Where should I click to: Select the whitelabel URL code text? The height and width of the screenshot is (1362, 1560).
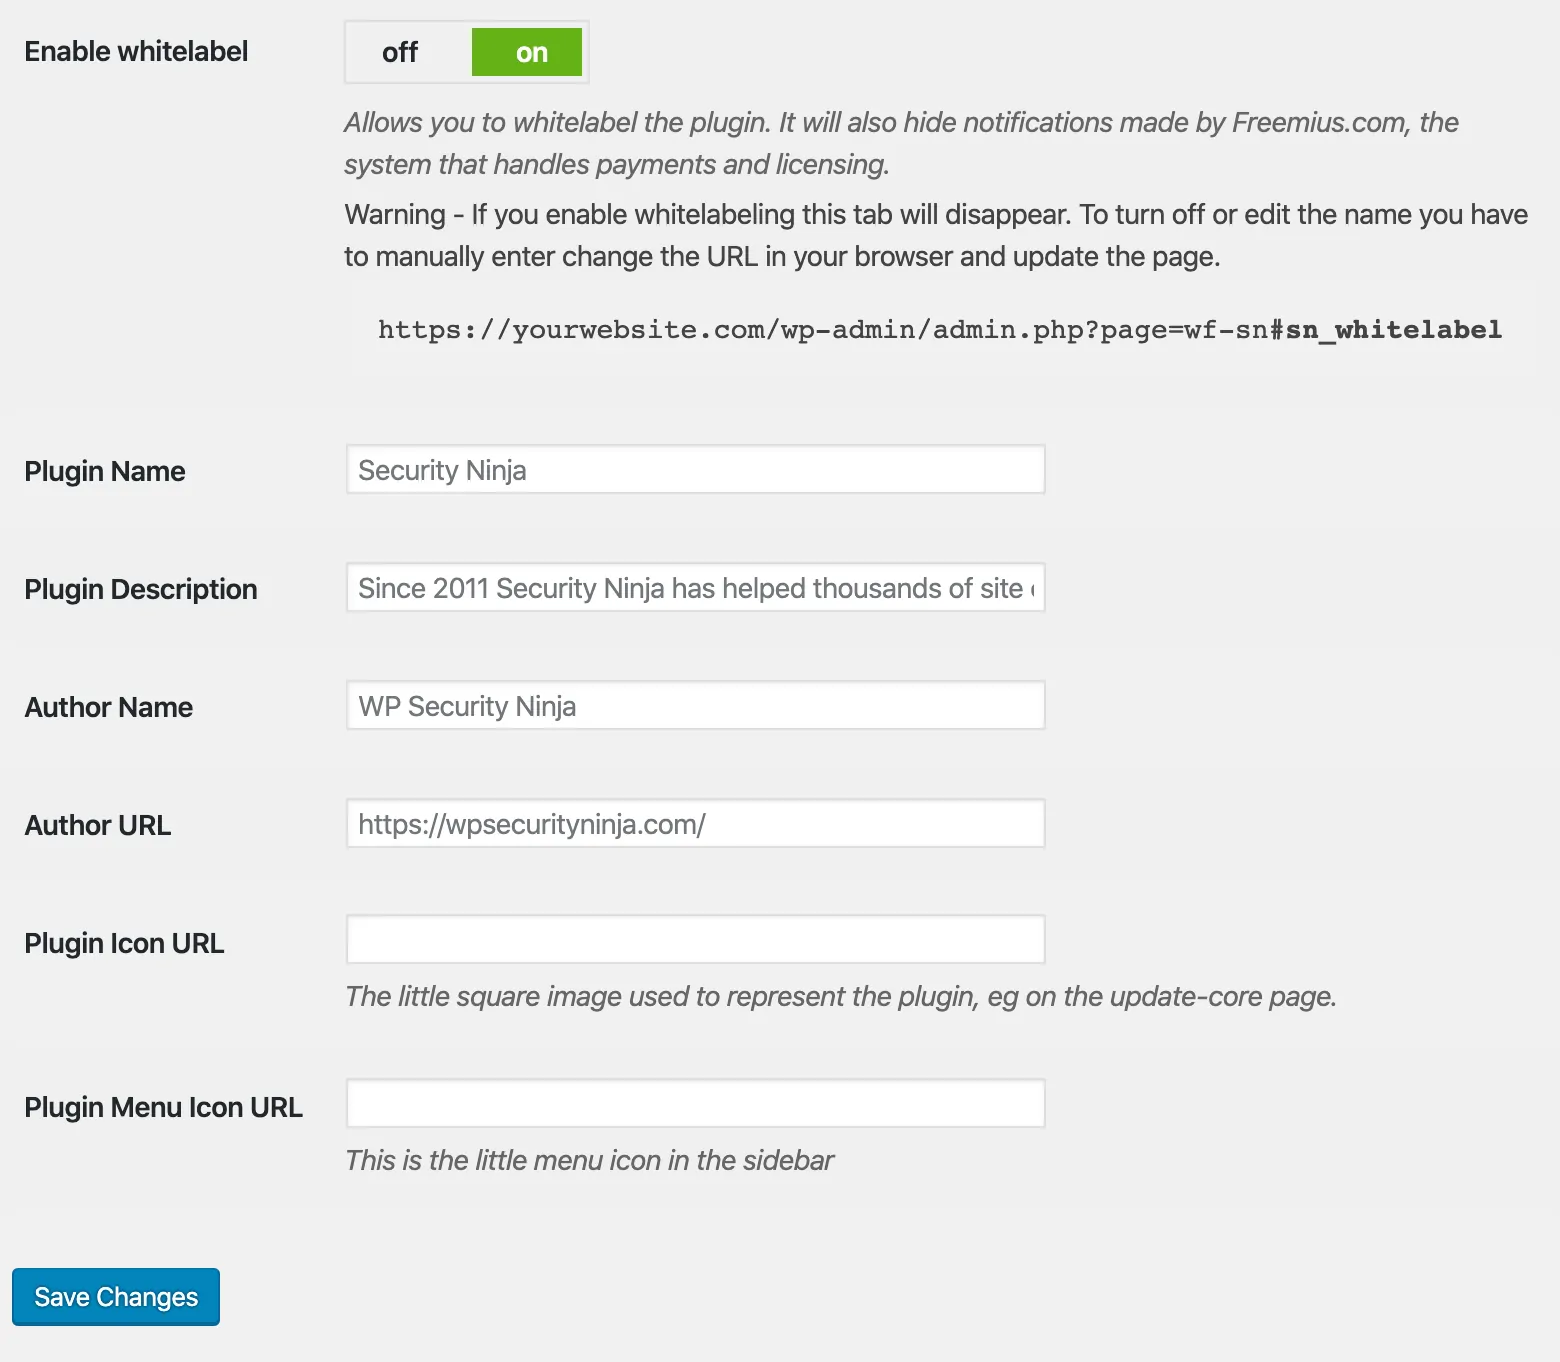[x=940, y=330]
